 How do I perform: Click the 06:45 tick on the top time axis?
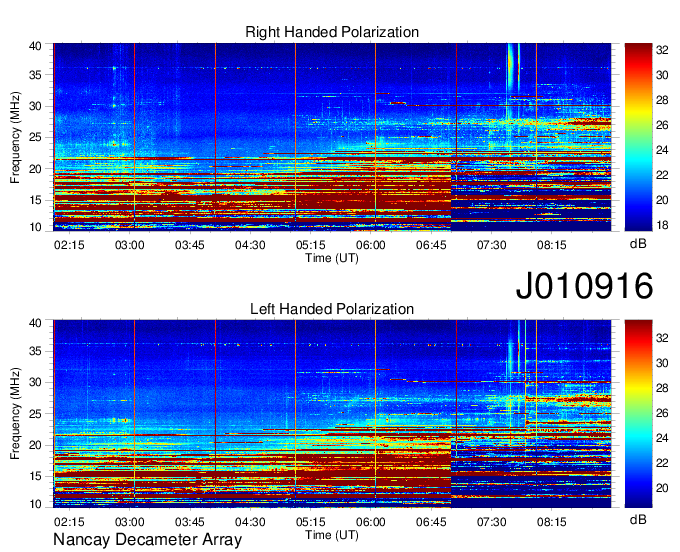click(x=431, y=245)
